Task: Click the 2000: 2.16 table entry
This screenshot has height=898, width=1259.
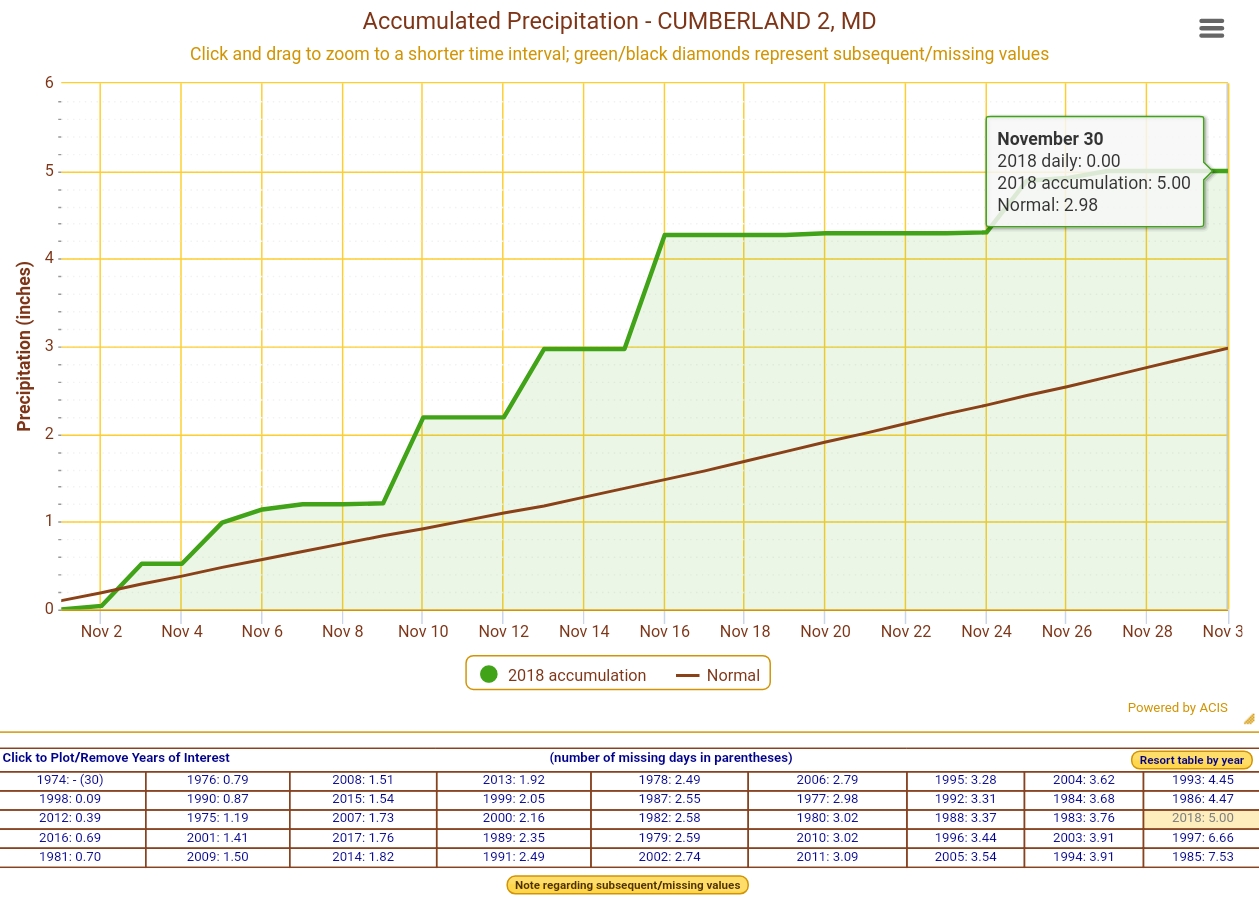Action: (x=509, y=818)
